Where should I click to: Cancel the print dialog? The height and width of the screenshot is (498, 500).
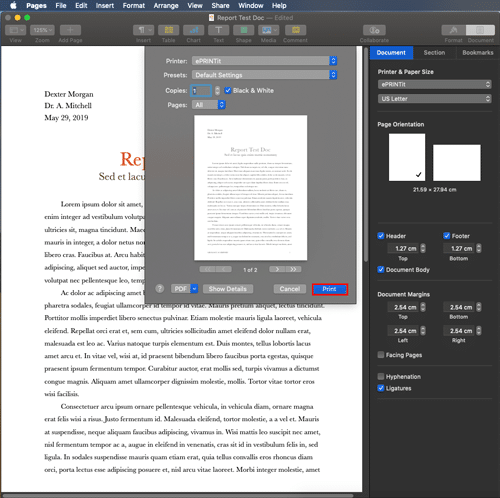click(x=290, y=289)
